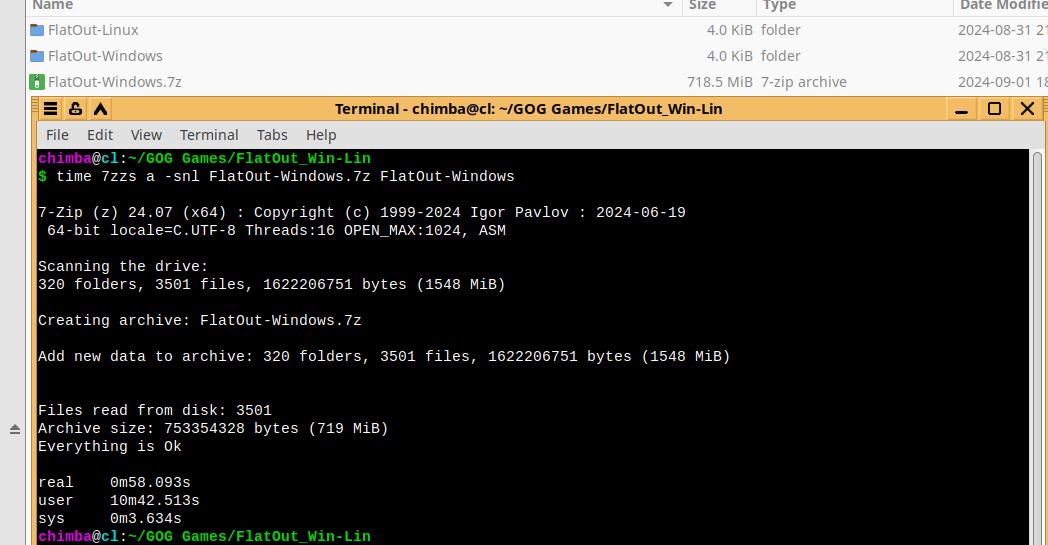Click the '64-bit locale=C.UTF-8 Threads:16' line
This screenshot has width=1048, height=545.
[276, 231]
